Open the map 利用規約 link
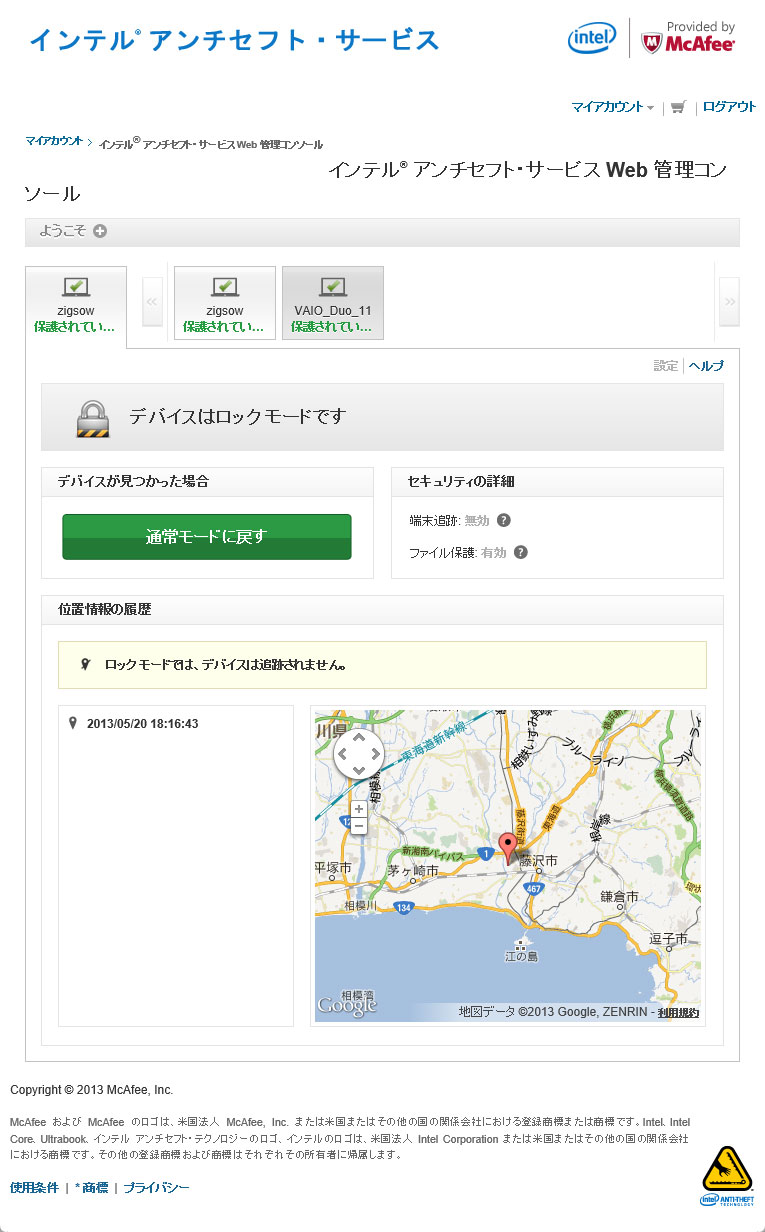 pos(679,1012)
